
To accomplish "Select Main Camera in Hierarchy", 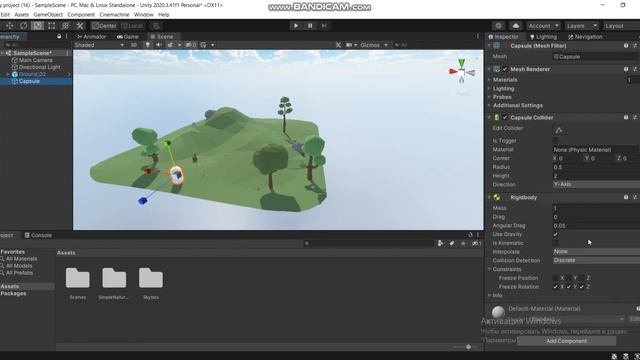I will 36,60.
